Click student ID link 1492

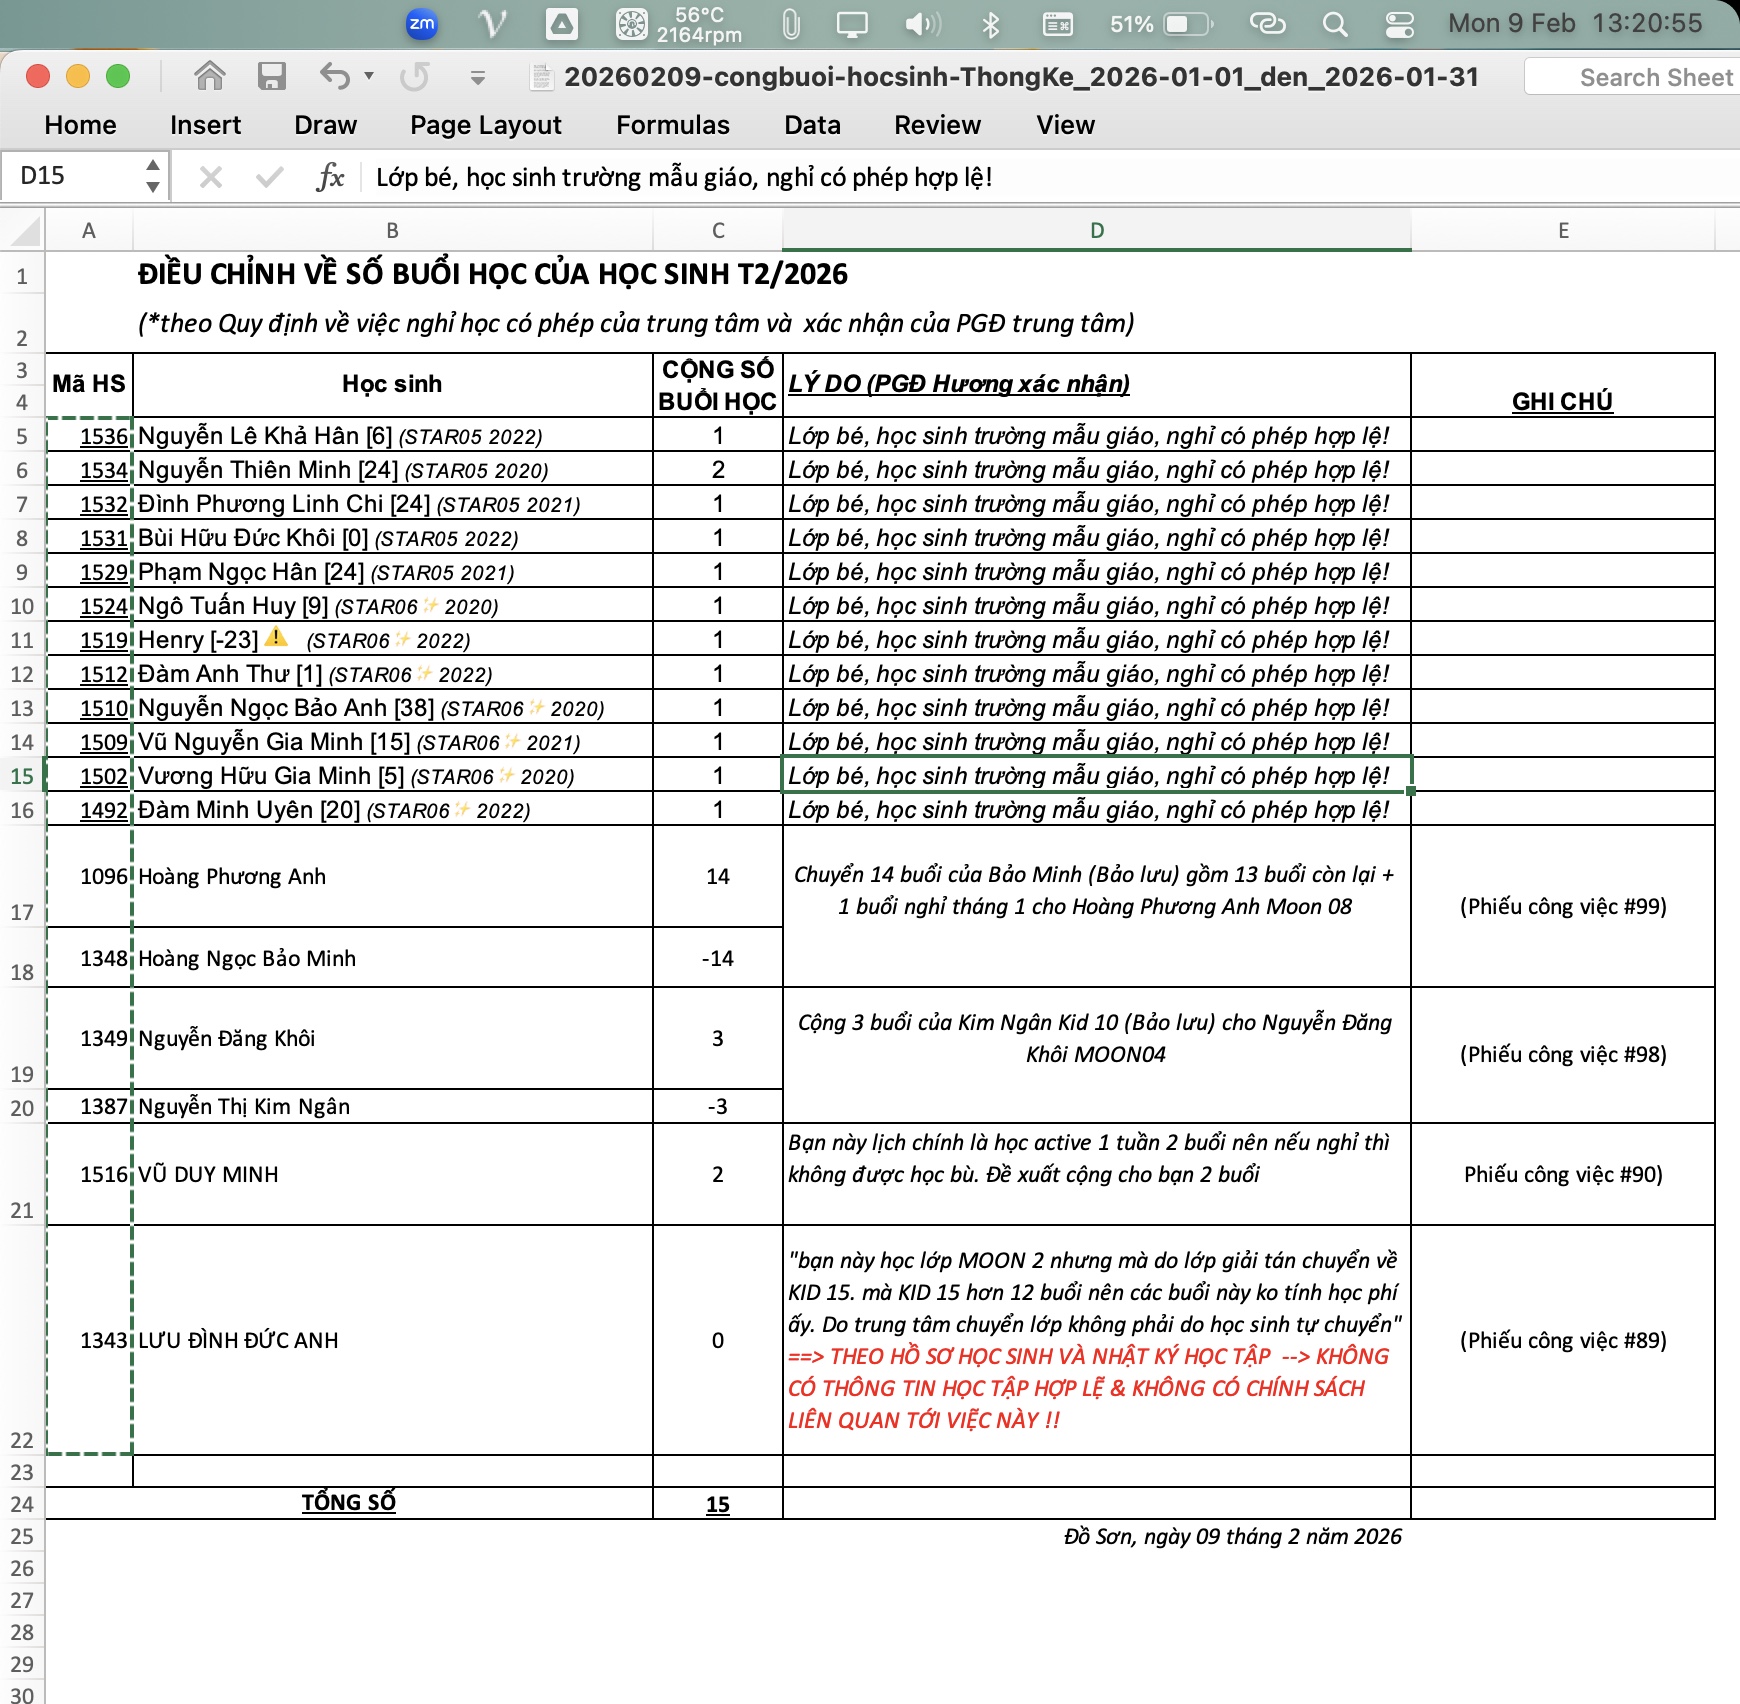tap(103, 810)
